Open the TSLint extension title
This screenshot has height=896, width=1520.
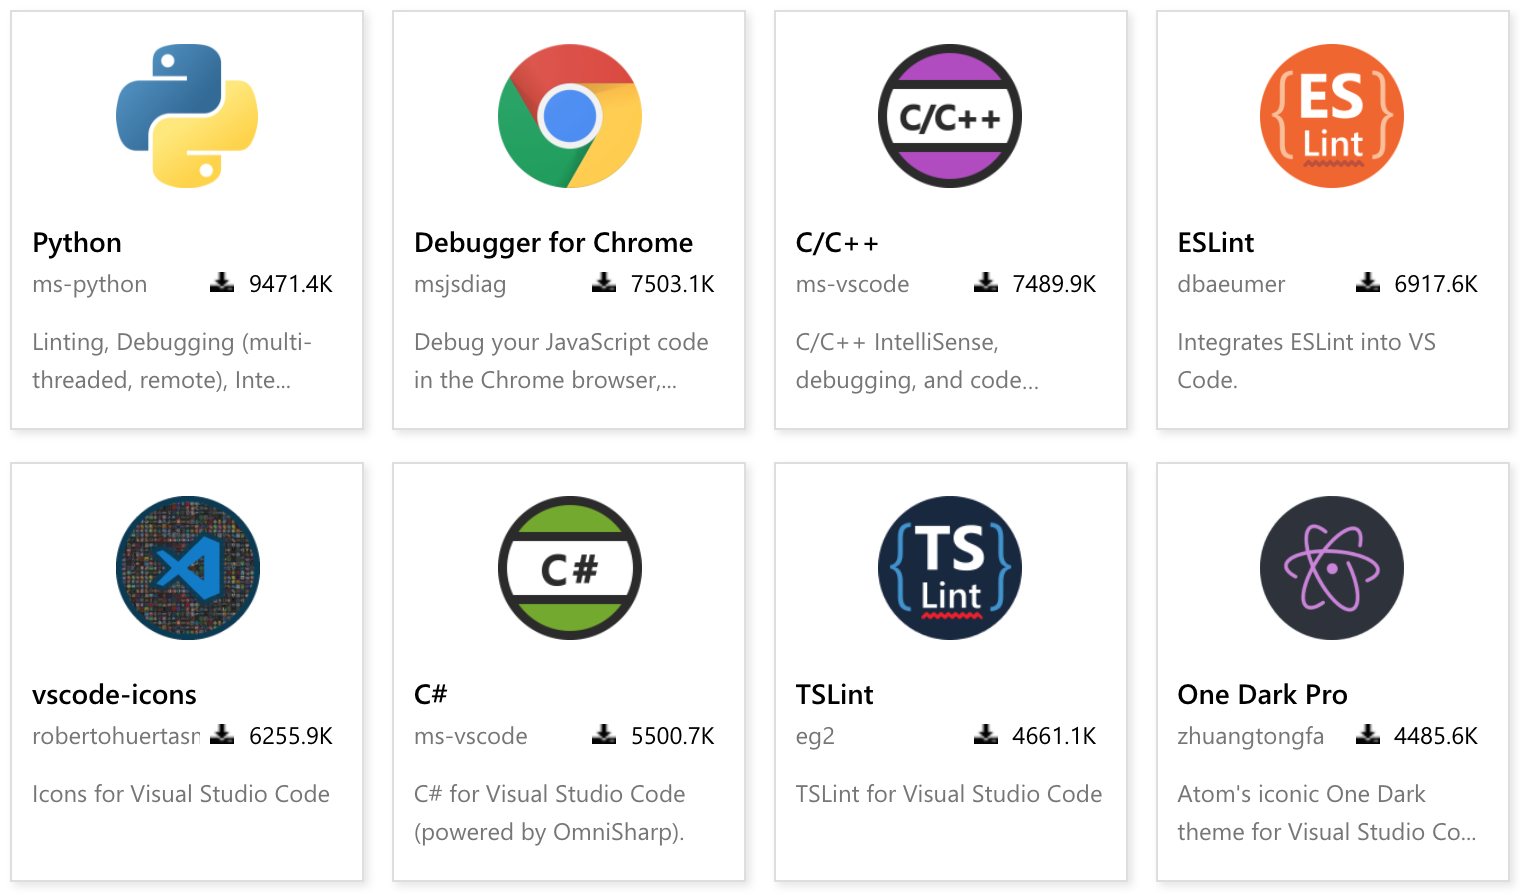tap(835, 694)
